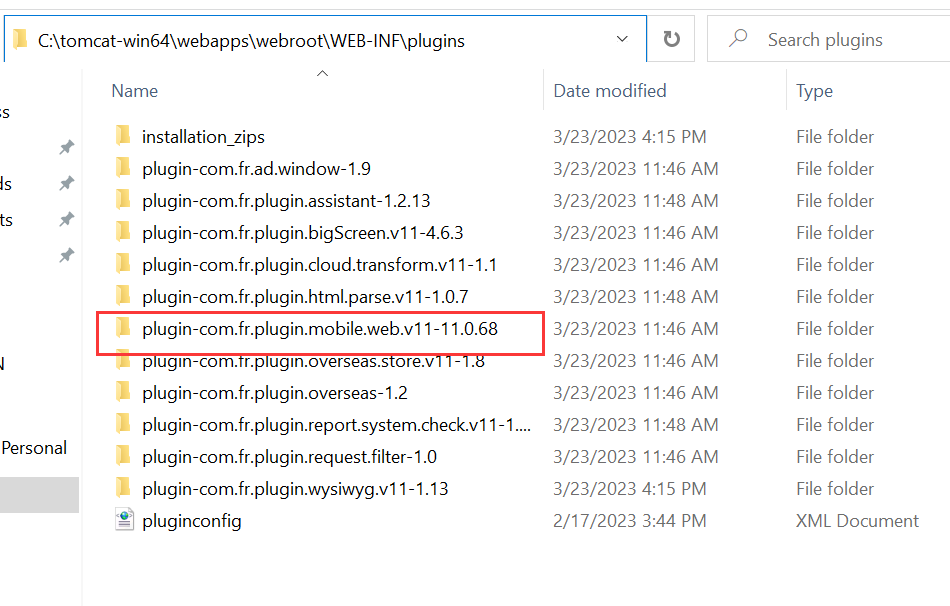950x606 pixels.
Task: Click the Search plugins field
Action: [x=828, y=39]
